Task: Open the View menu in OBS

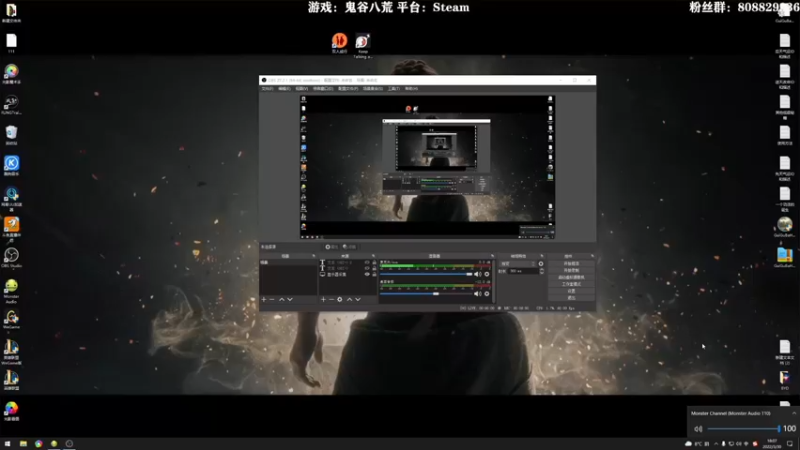Action: pos(302,89)
